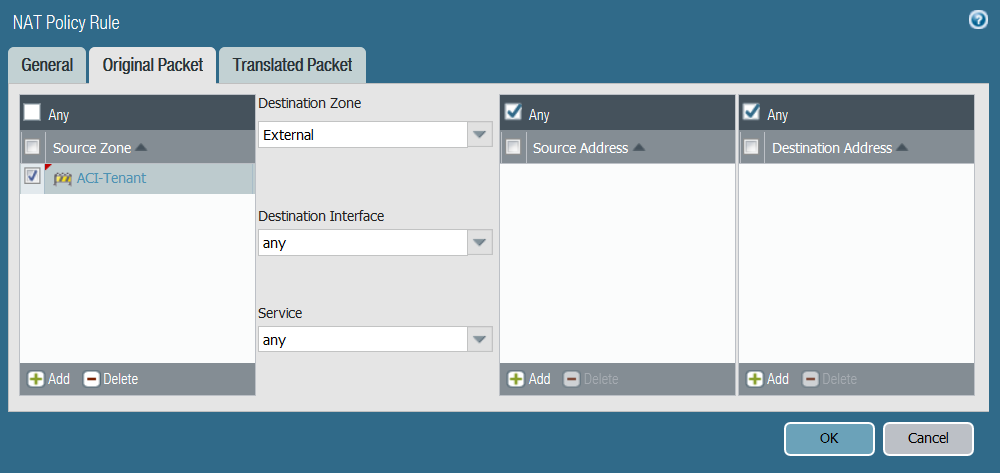Click the help question mark icon
Viewport: 1000px width, 473px height.
pos(978,20)
